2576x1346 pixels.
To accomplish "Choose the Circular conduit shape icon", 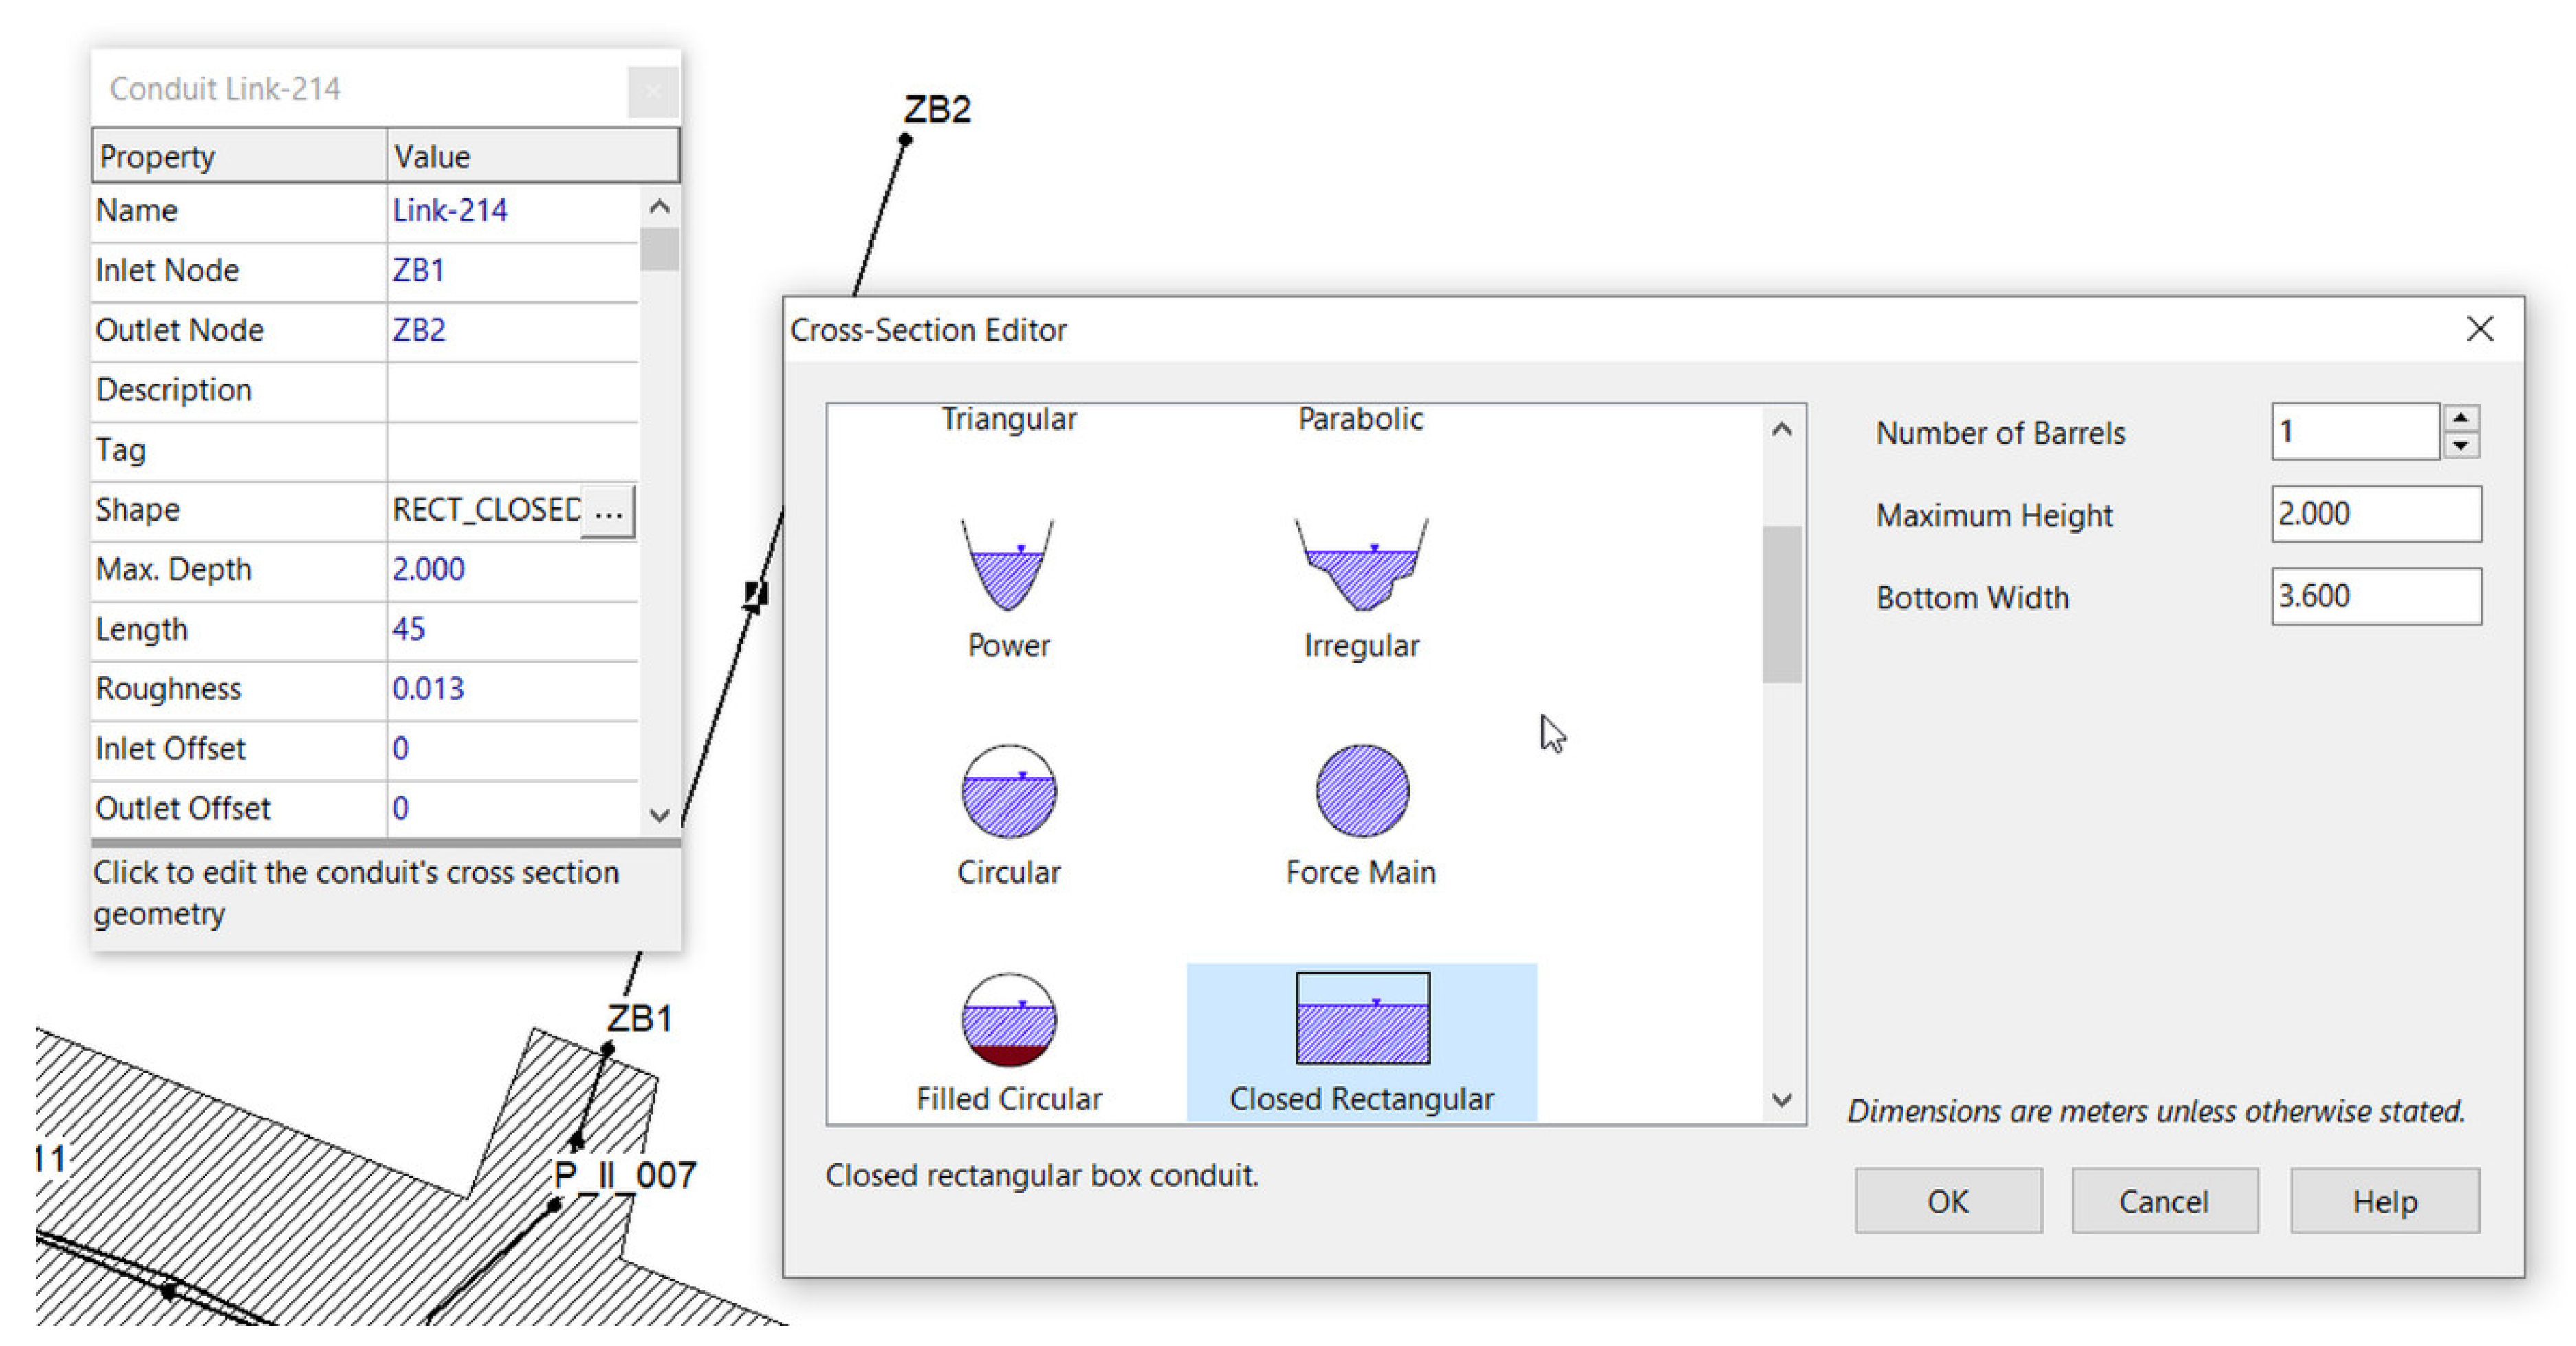I will tap(1008, 792).
